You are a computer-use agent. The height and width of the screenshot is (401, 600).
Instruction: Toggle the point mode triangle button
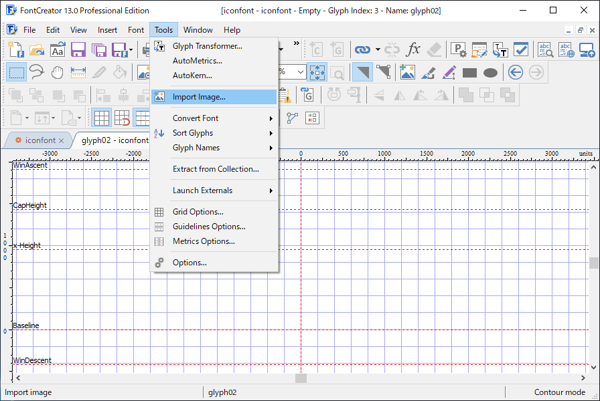tap(383, 72)
